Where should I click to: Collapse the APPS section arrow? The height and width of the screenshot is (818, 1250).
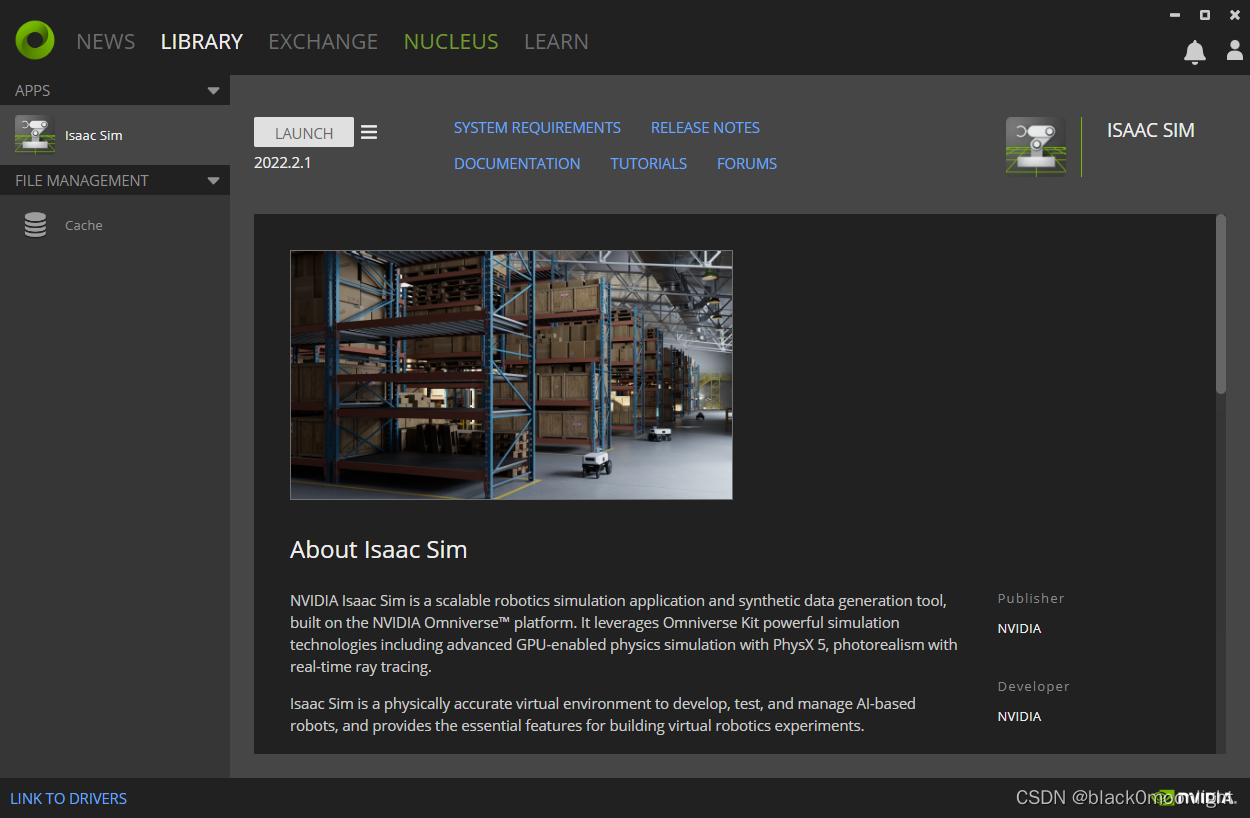(213, 91)
